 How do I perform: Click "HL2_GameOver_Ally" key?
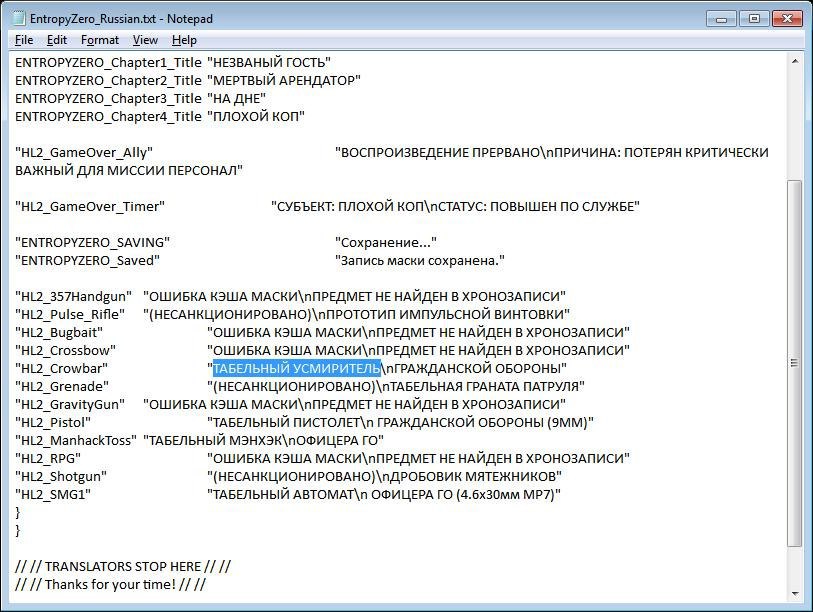click(x=84, y=152)
